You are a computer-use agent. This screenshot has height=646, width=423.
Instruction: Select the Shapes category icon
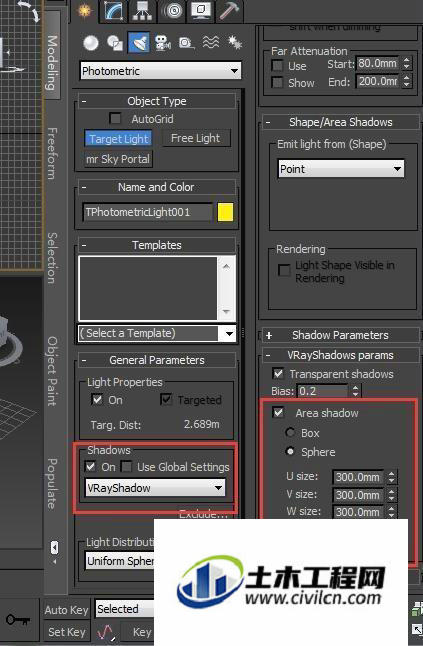tap(115, 43)
